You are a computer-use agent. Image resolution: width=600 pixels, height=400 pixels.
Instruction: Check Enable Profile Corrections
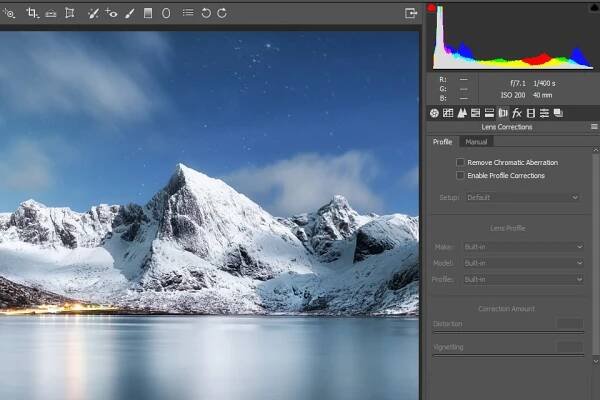point(460,175)
